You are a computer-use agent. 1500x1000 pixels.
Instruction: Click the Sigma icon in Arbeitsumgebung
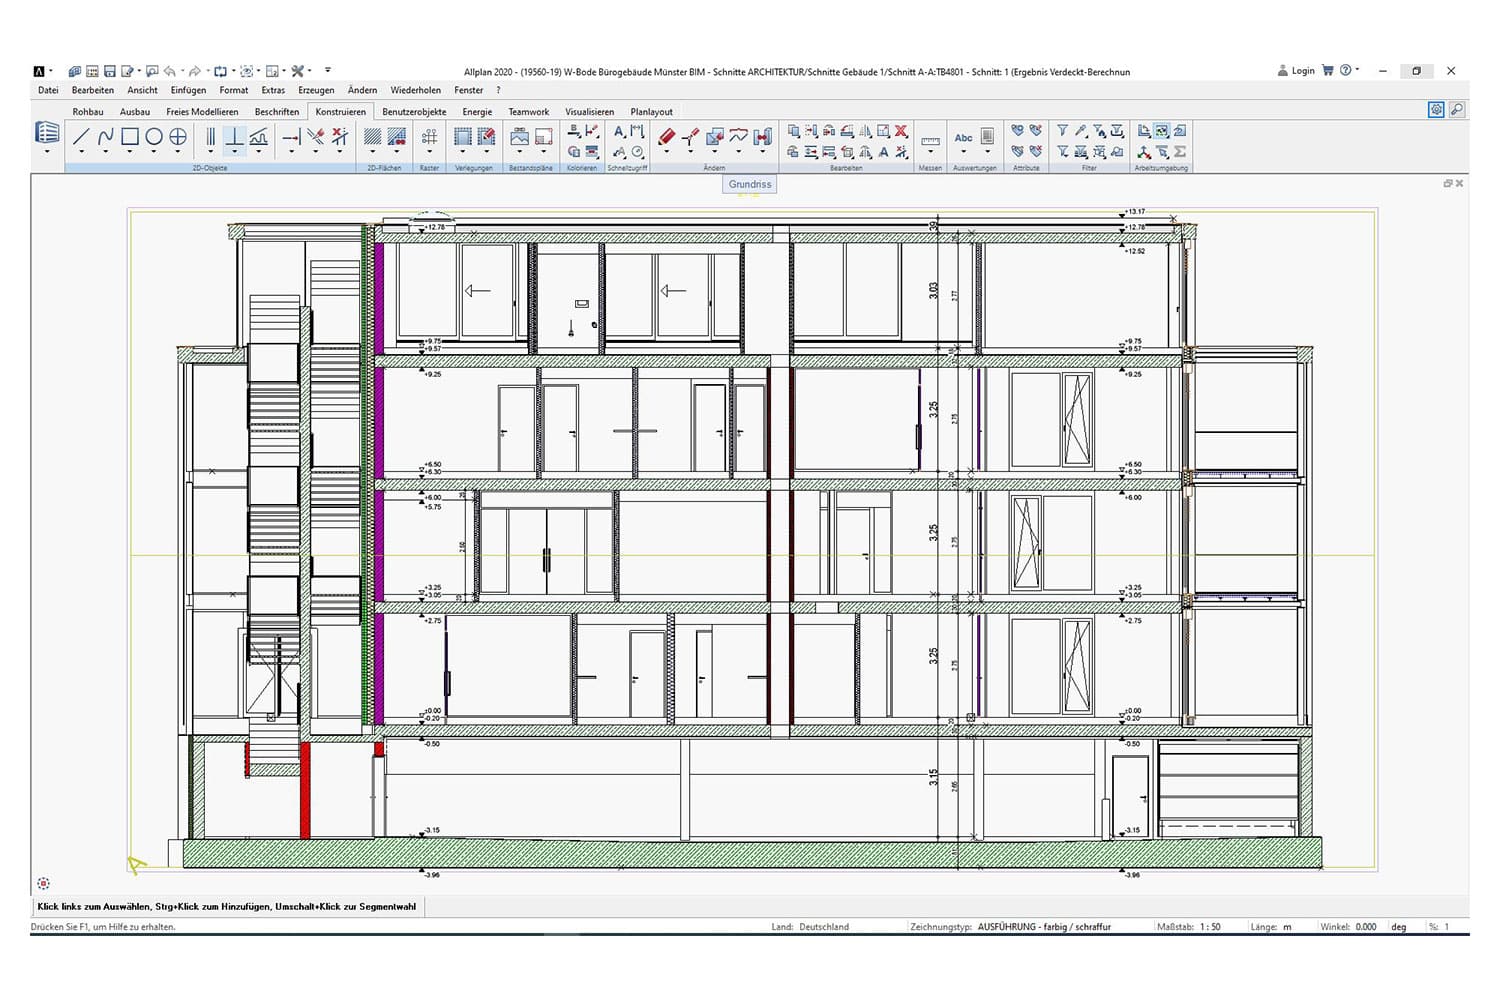pyautogui.click(x=1180, y=152)
